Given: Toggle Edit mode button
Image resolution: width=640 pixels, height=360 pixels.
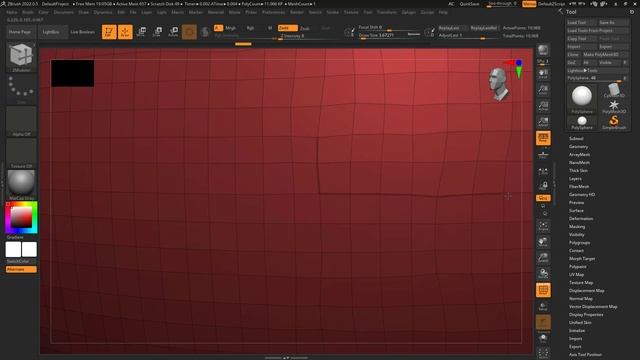Looking at the screenshot, I should [109, 32].
